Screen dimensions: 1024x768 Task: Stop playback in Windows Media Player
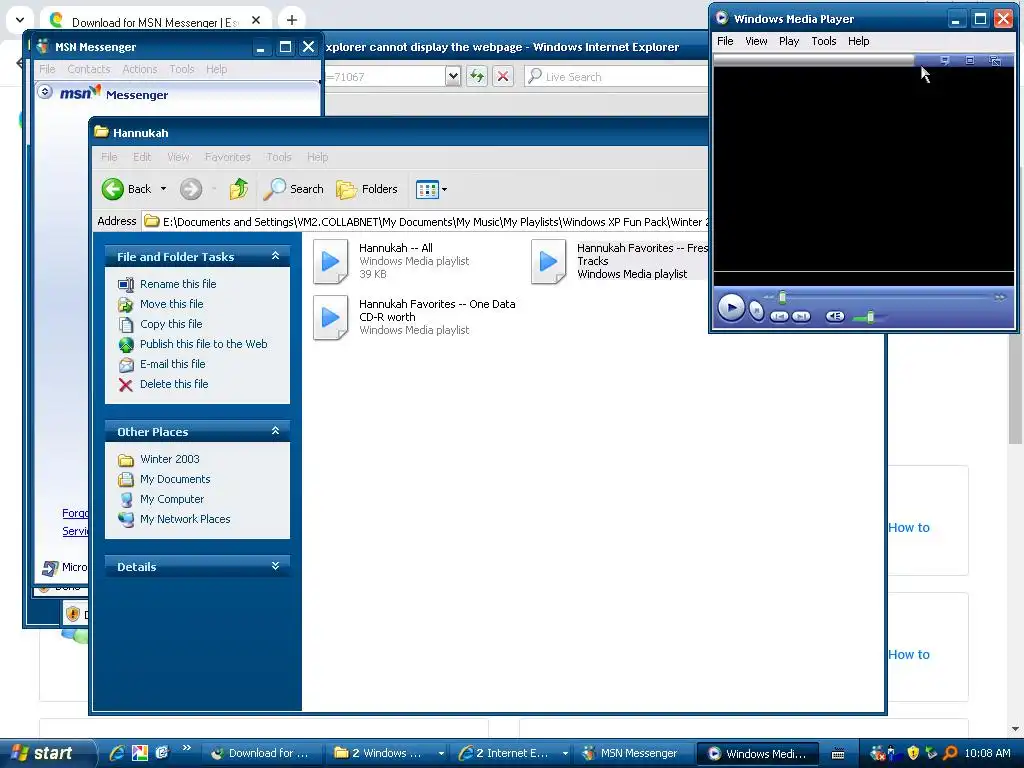(756, 312)
